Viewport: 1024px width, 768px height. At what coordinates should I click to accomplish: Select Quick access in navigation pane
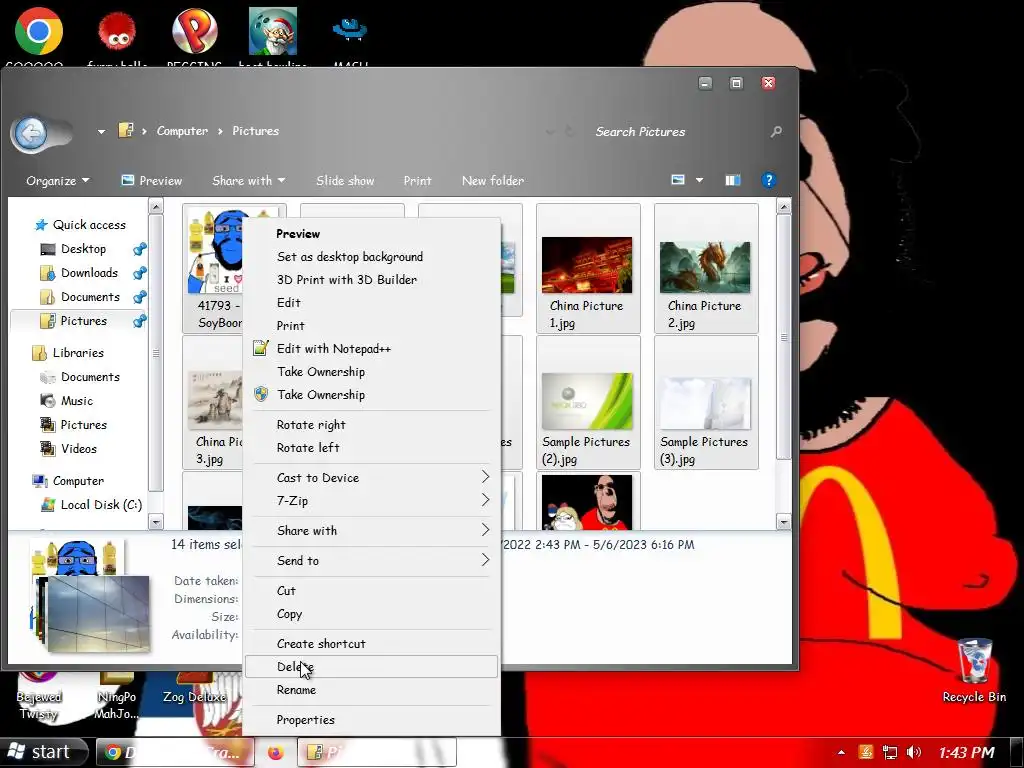point(89,225)
